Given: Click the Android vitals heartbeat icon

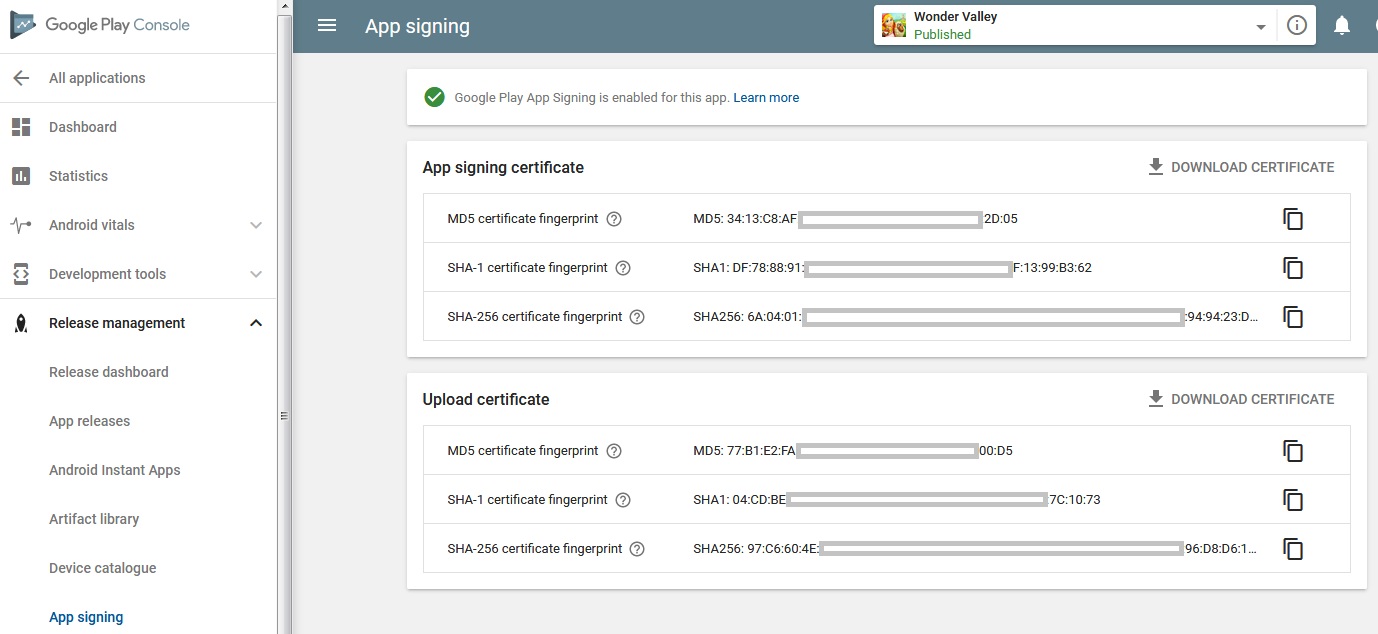Looking at the screenshot, I should 22,225.
